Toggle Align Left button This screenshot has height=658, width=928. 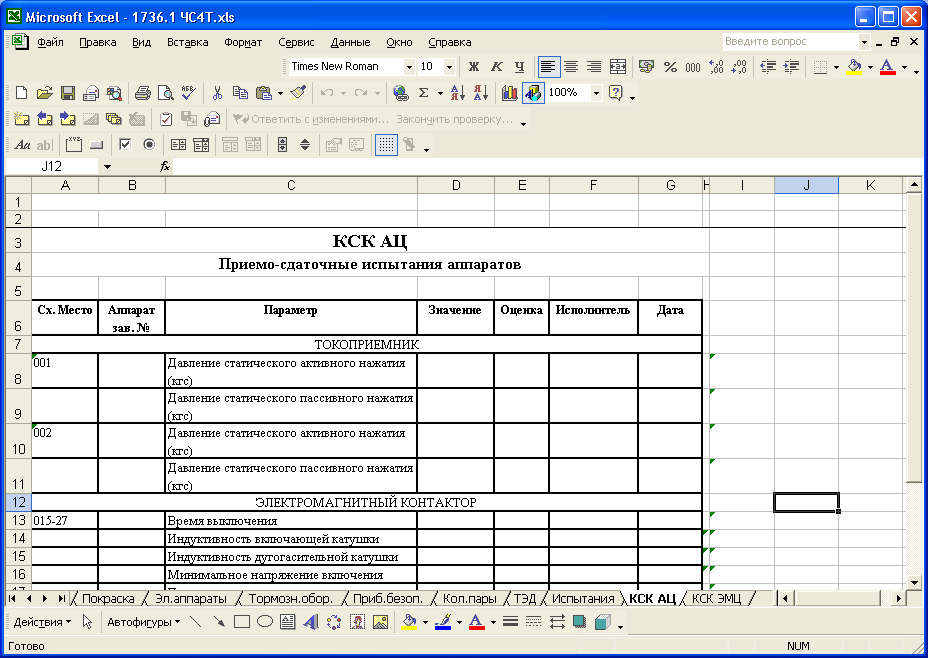pos(548,67)
